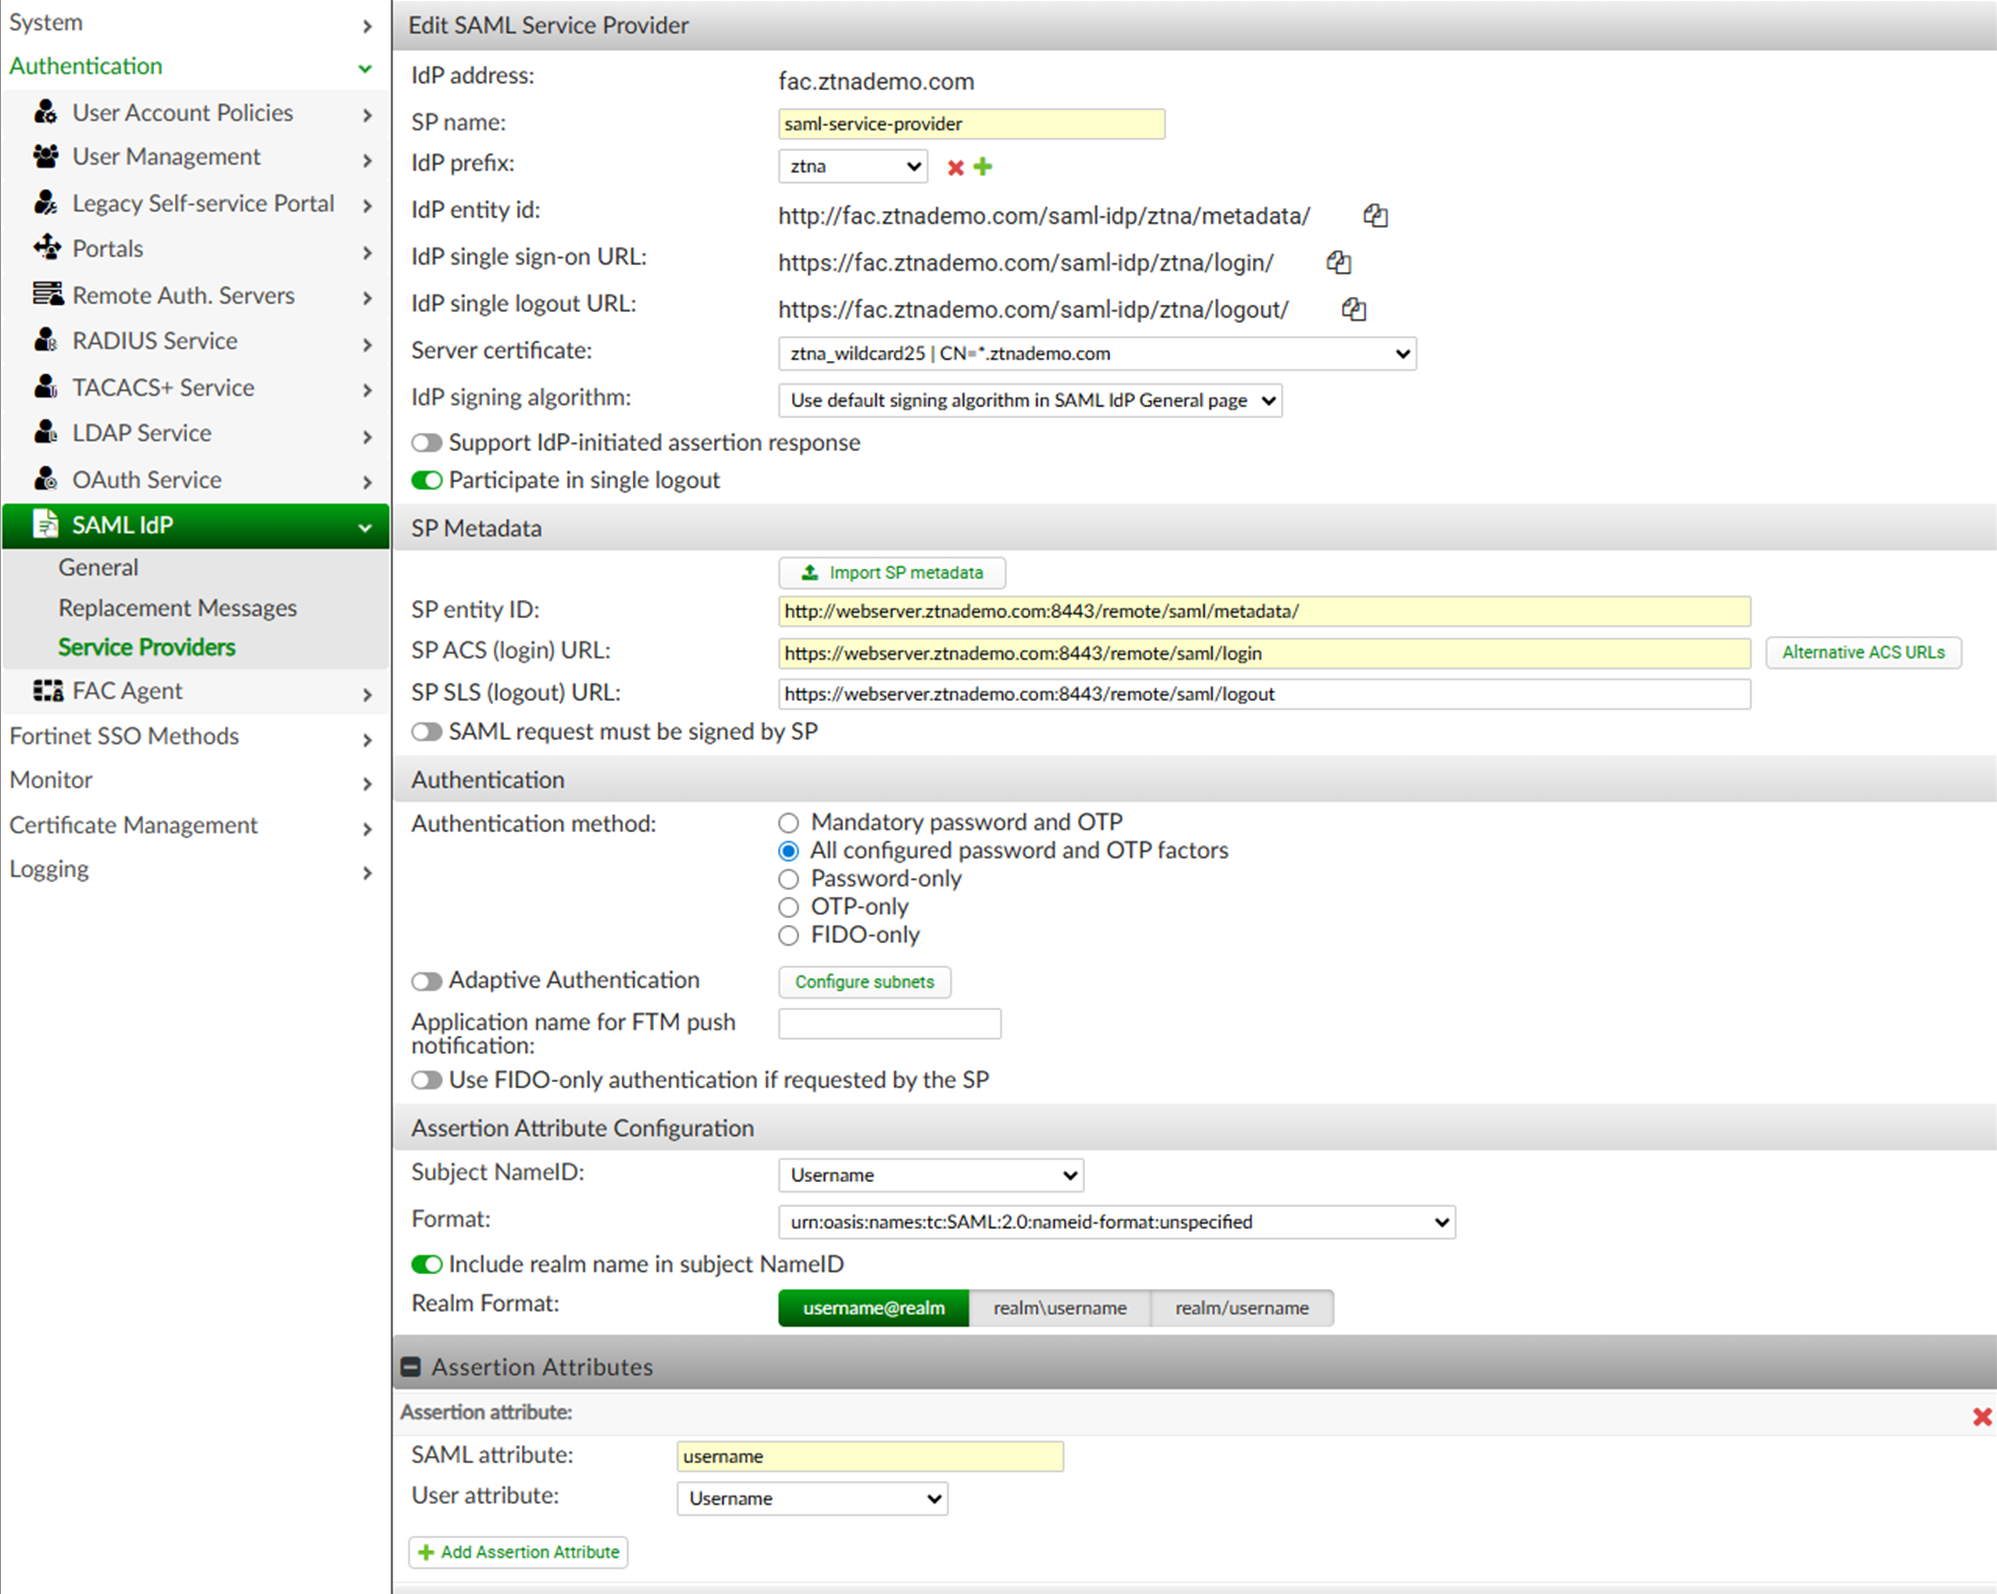Copy the IdP entity id URL

click(x=1375, y=215)
